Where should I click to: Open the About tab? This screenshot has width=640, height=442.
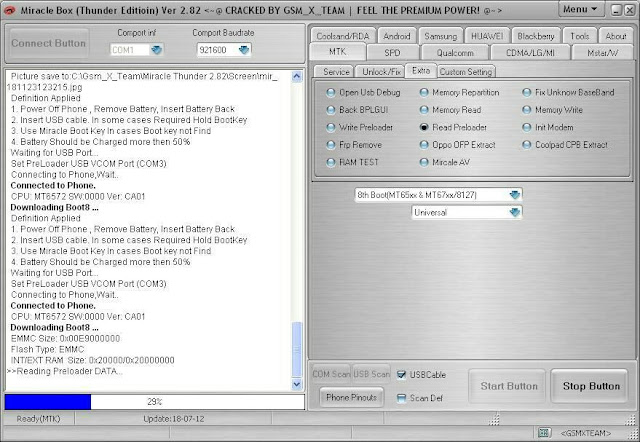point(616,36)
